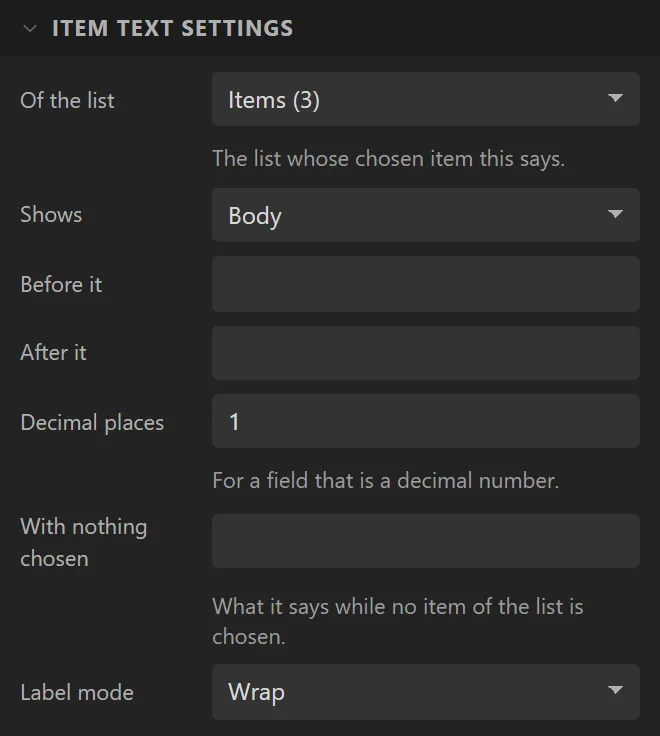
Task: Click the 'ITEM TEXT SETTINGS' header text
Action: tap(172, 28)
